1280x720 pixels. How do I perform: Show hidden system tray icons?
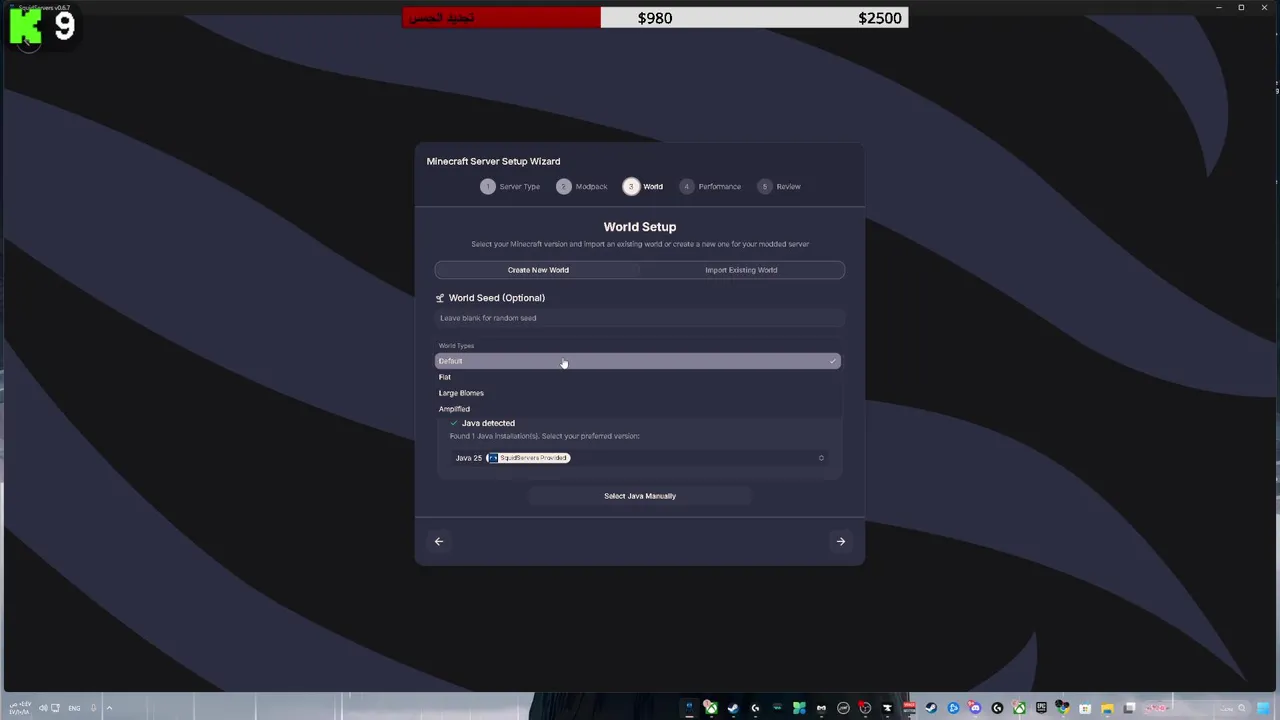(x=109, y=708)
